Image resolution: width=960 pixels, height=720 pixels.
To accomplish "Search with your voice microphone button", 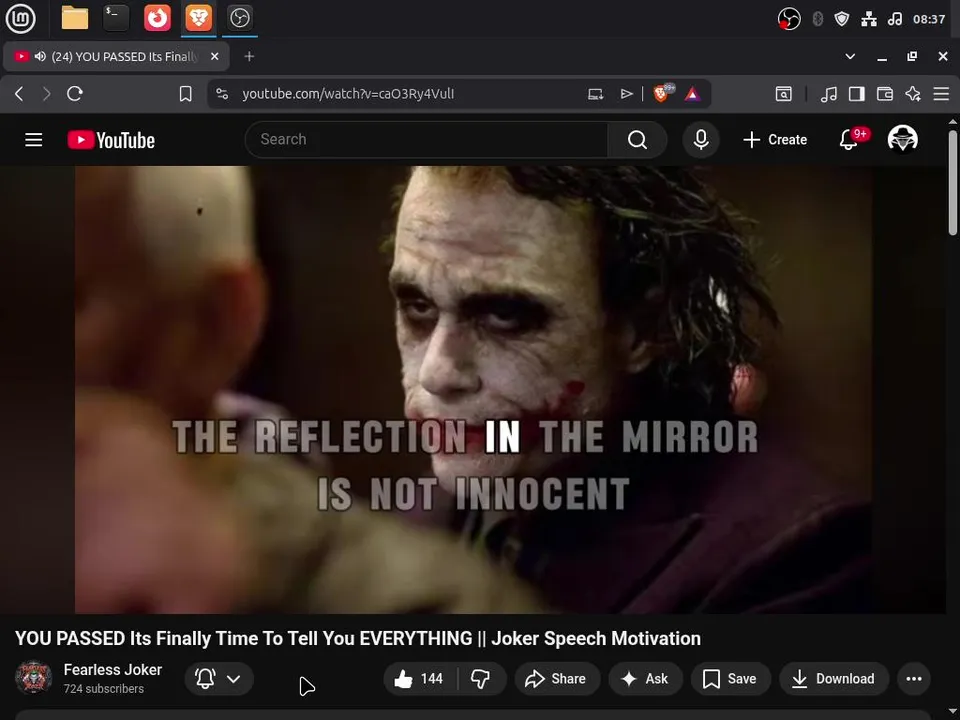I will (x=701, y=140).
